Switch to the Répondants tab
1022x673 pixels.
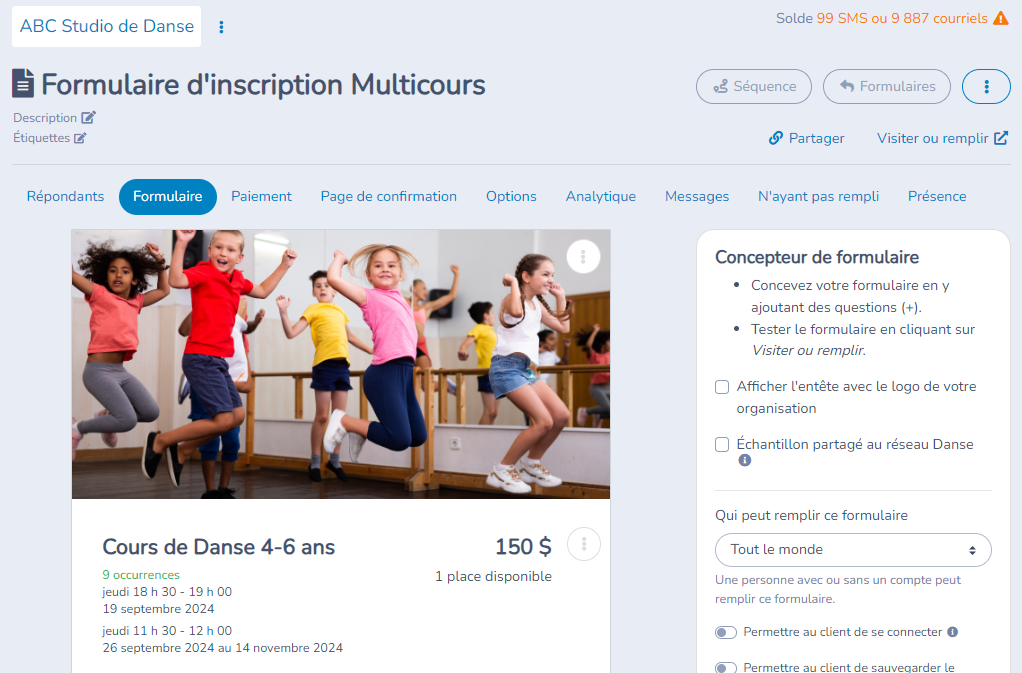coord(65,197)
